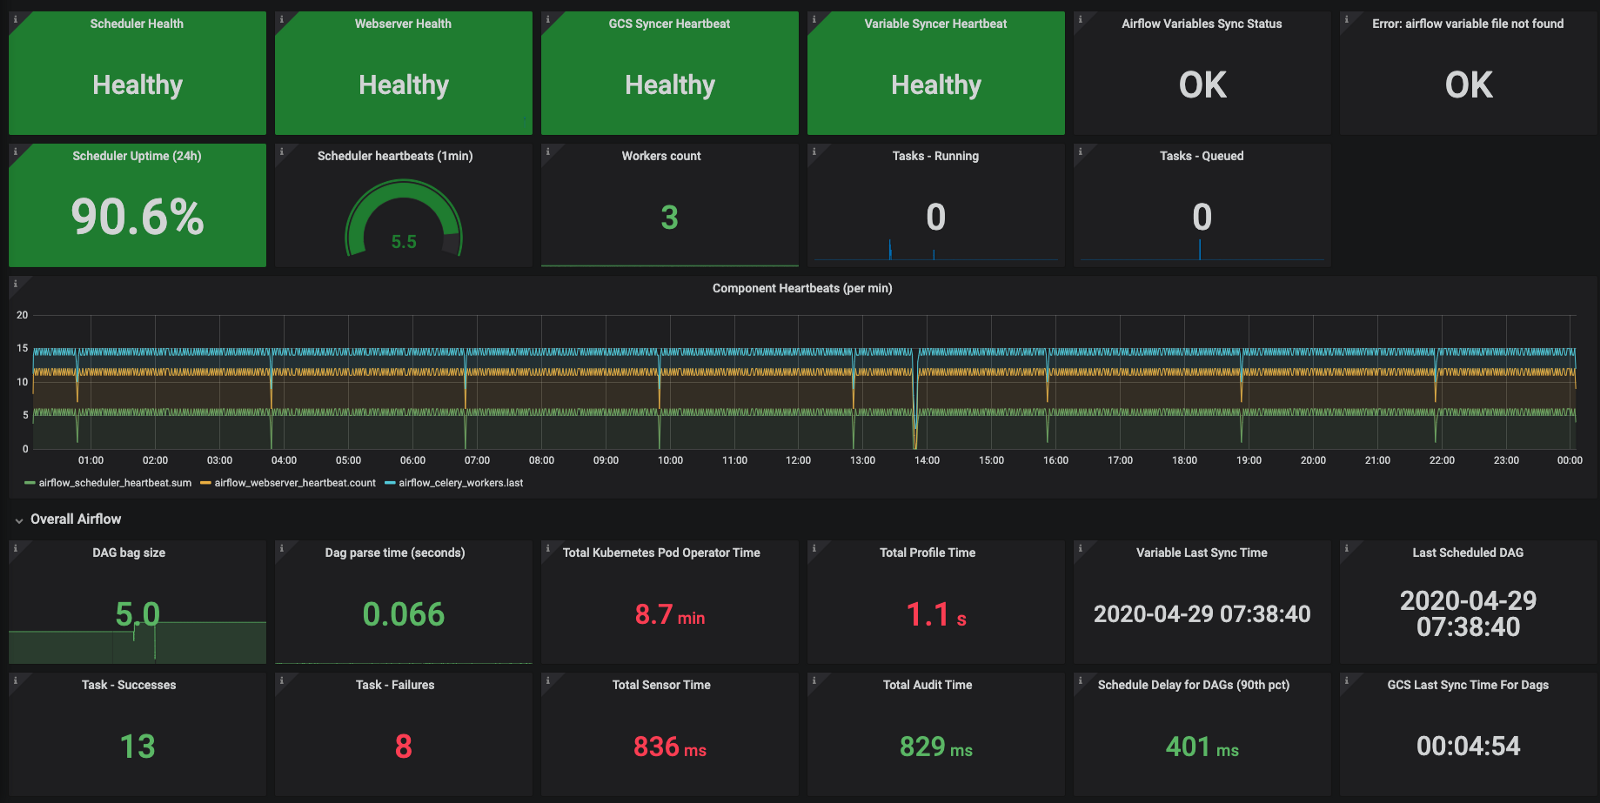
Task: Click the info icon on Variable Syncer Heartbeat panel
Action: pyautogui.click(x=814, y=19)
